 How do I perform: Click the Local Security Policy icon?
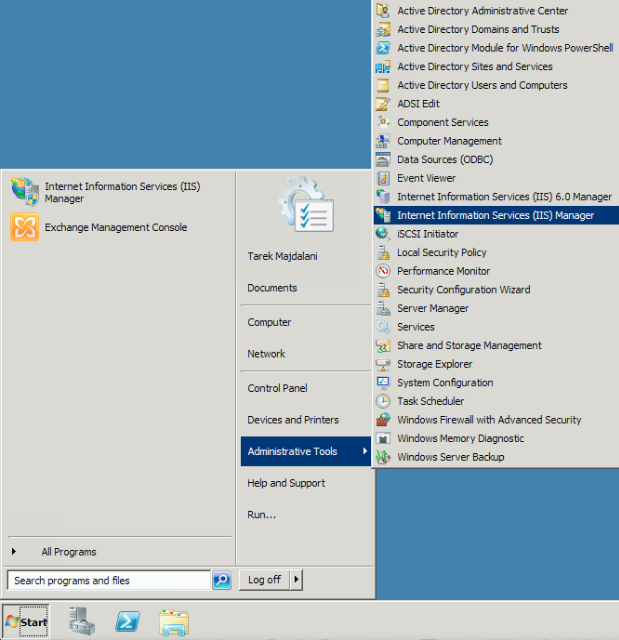click(x=383, y=252)
